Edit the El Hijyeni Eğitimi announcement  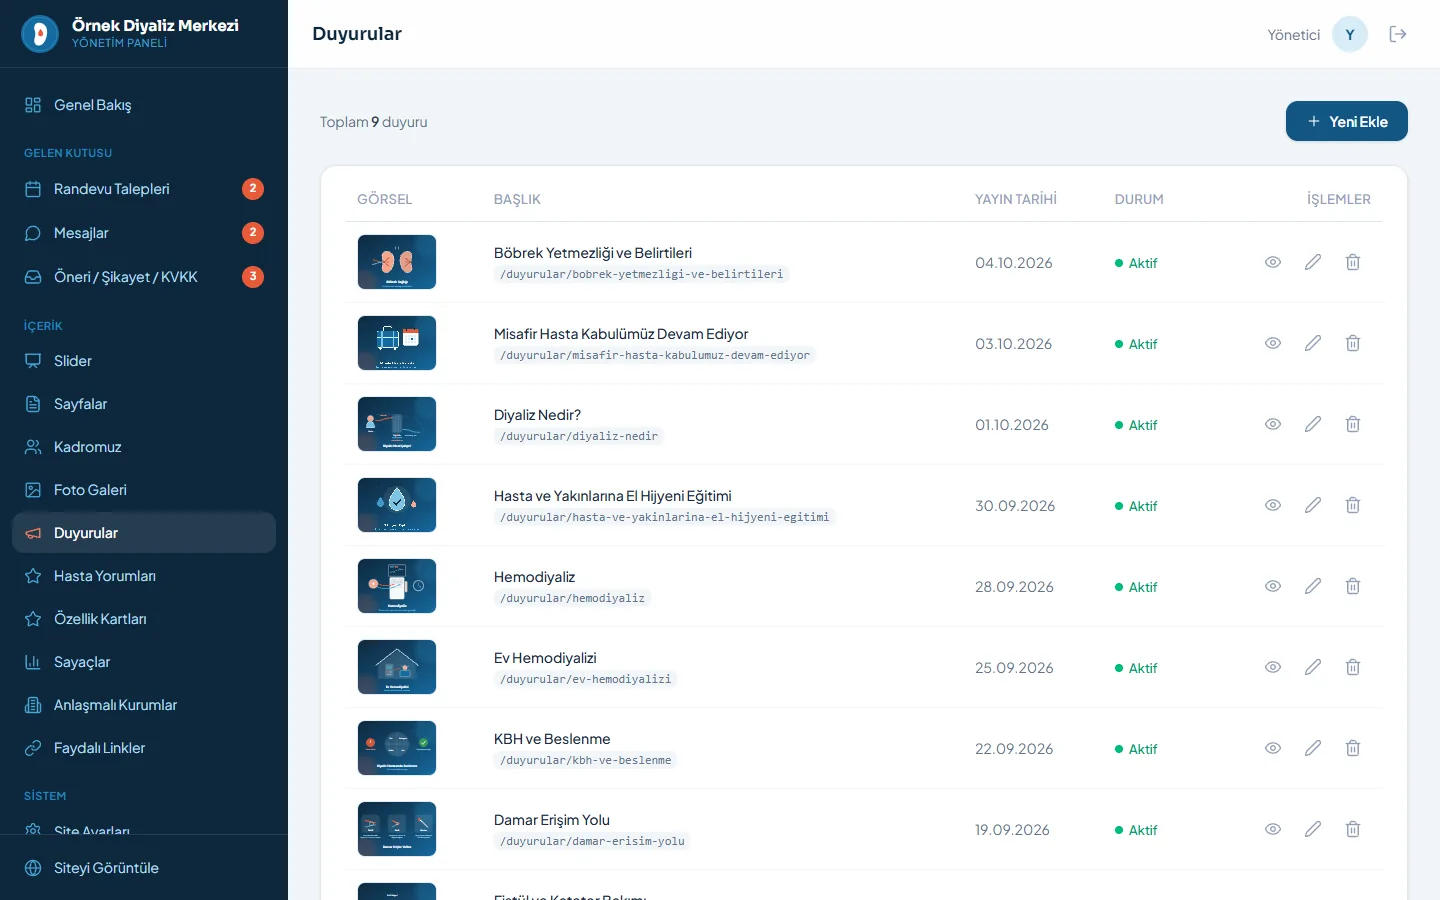pyautogui.click(x=1313, y=505)
